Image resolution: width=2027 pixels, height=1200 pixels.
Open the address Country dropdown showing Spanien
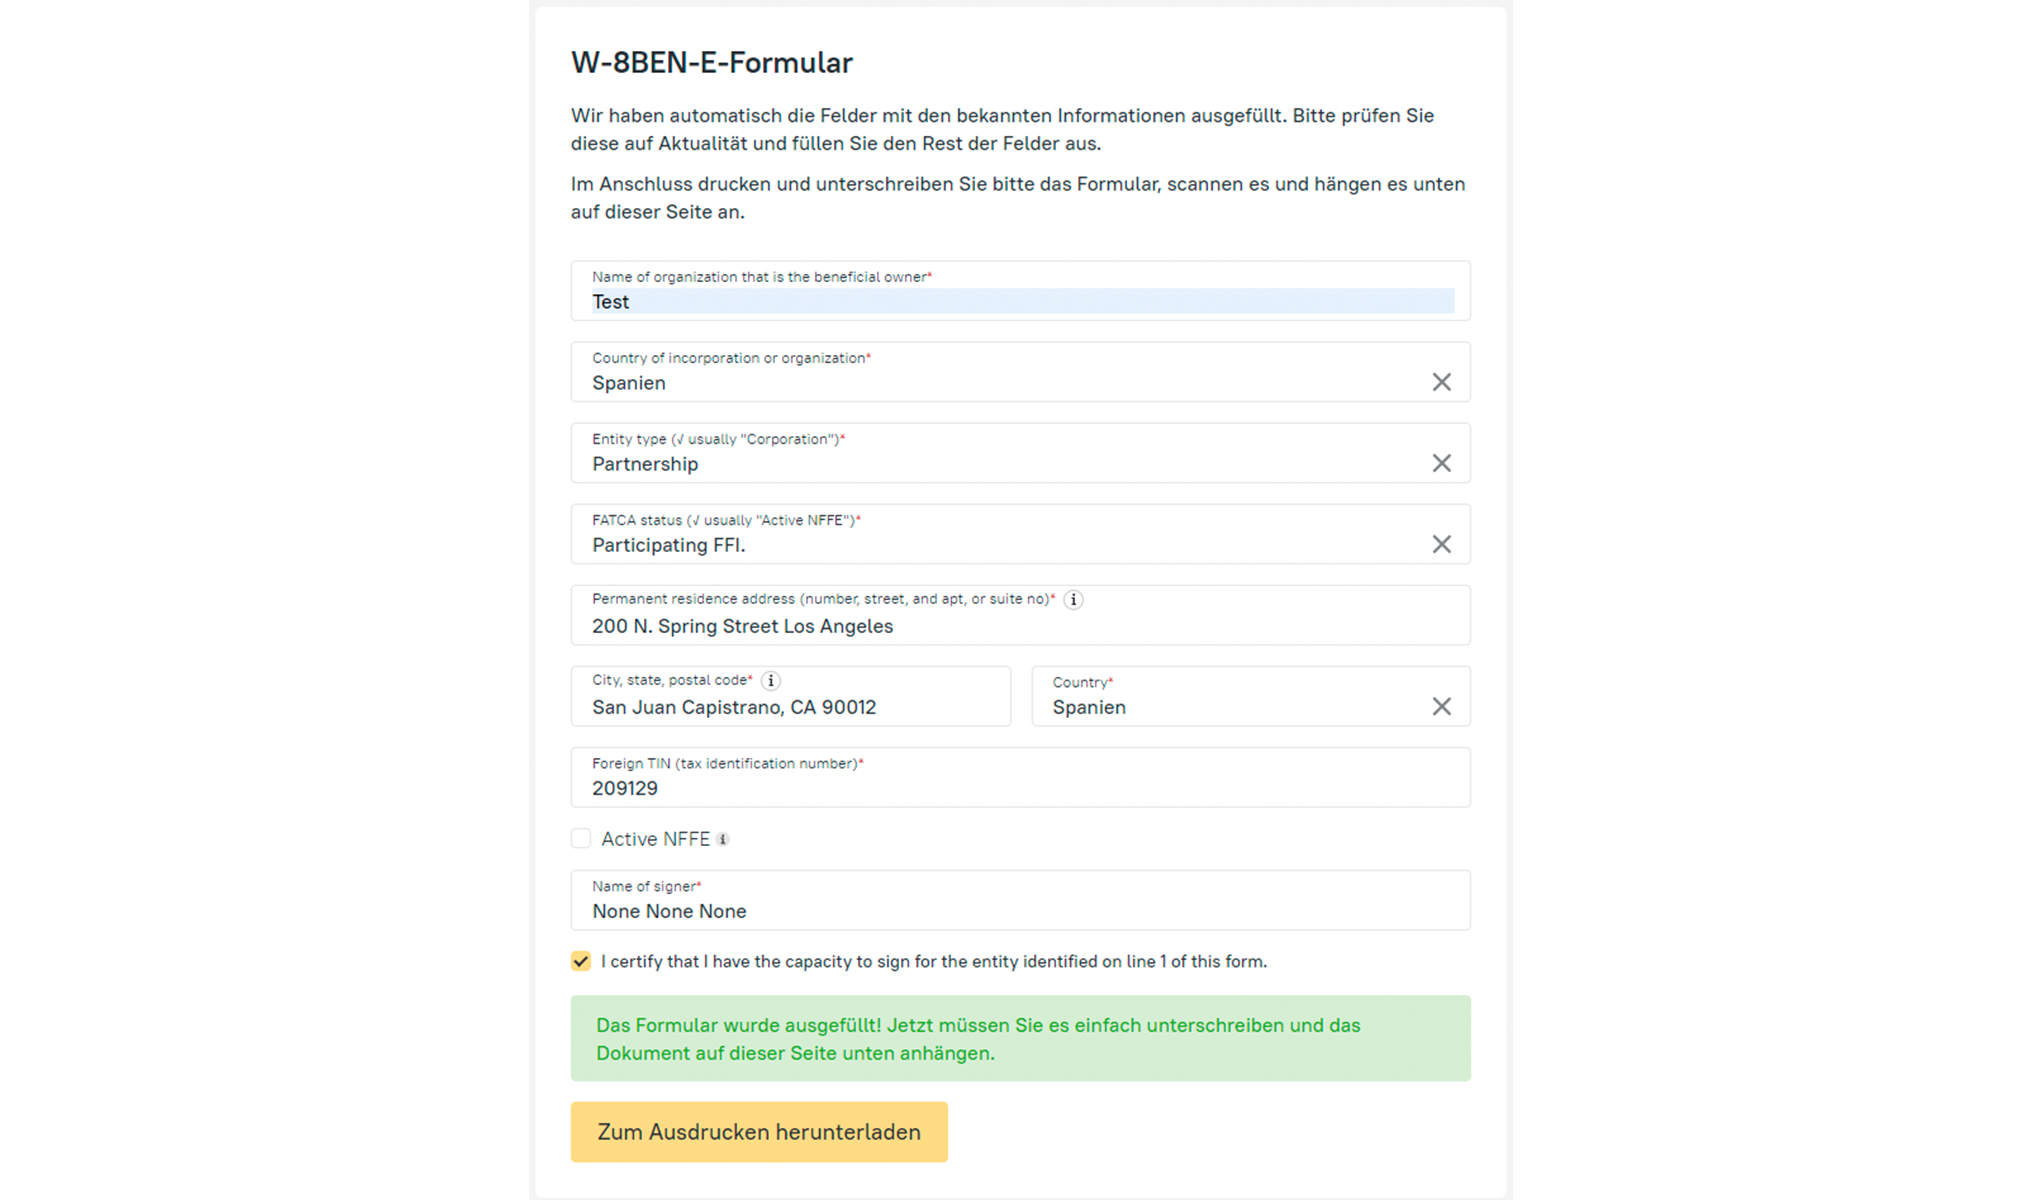(x=1230, y=707)
